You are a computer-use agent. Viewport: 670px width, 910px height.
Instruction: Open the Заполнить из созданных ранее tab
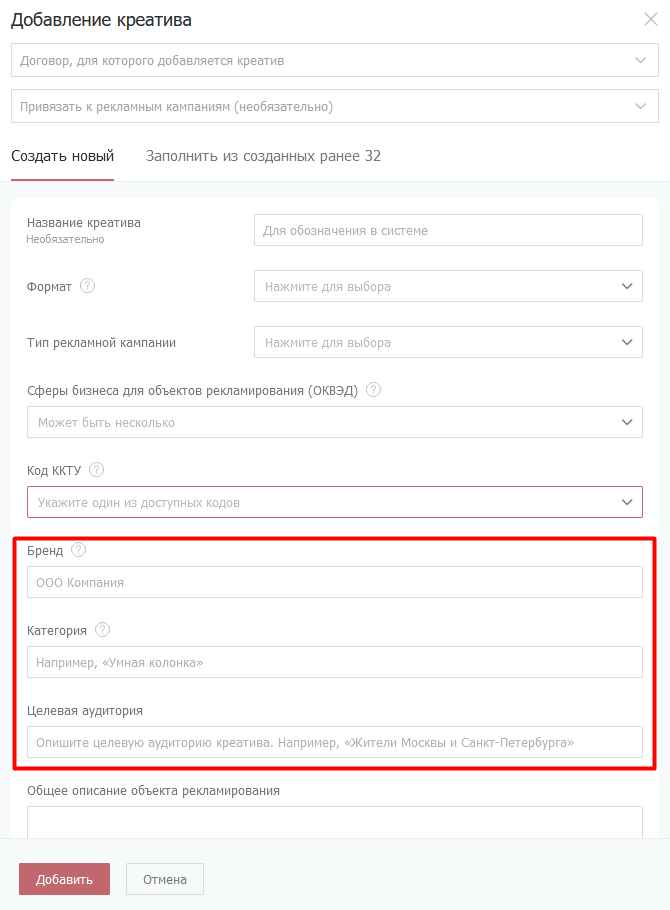263,156
